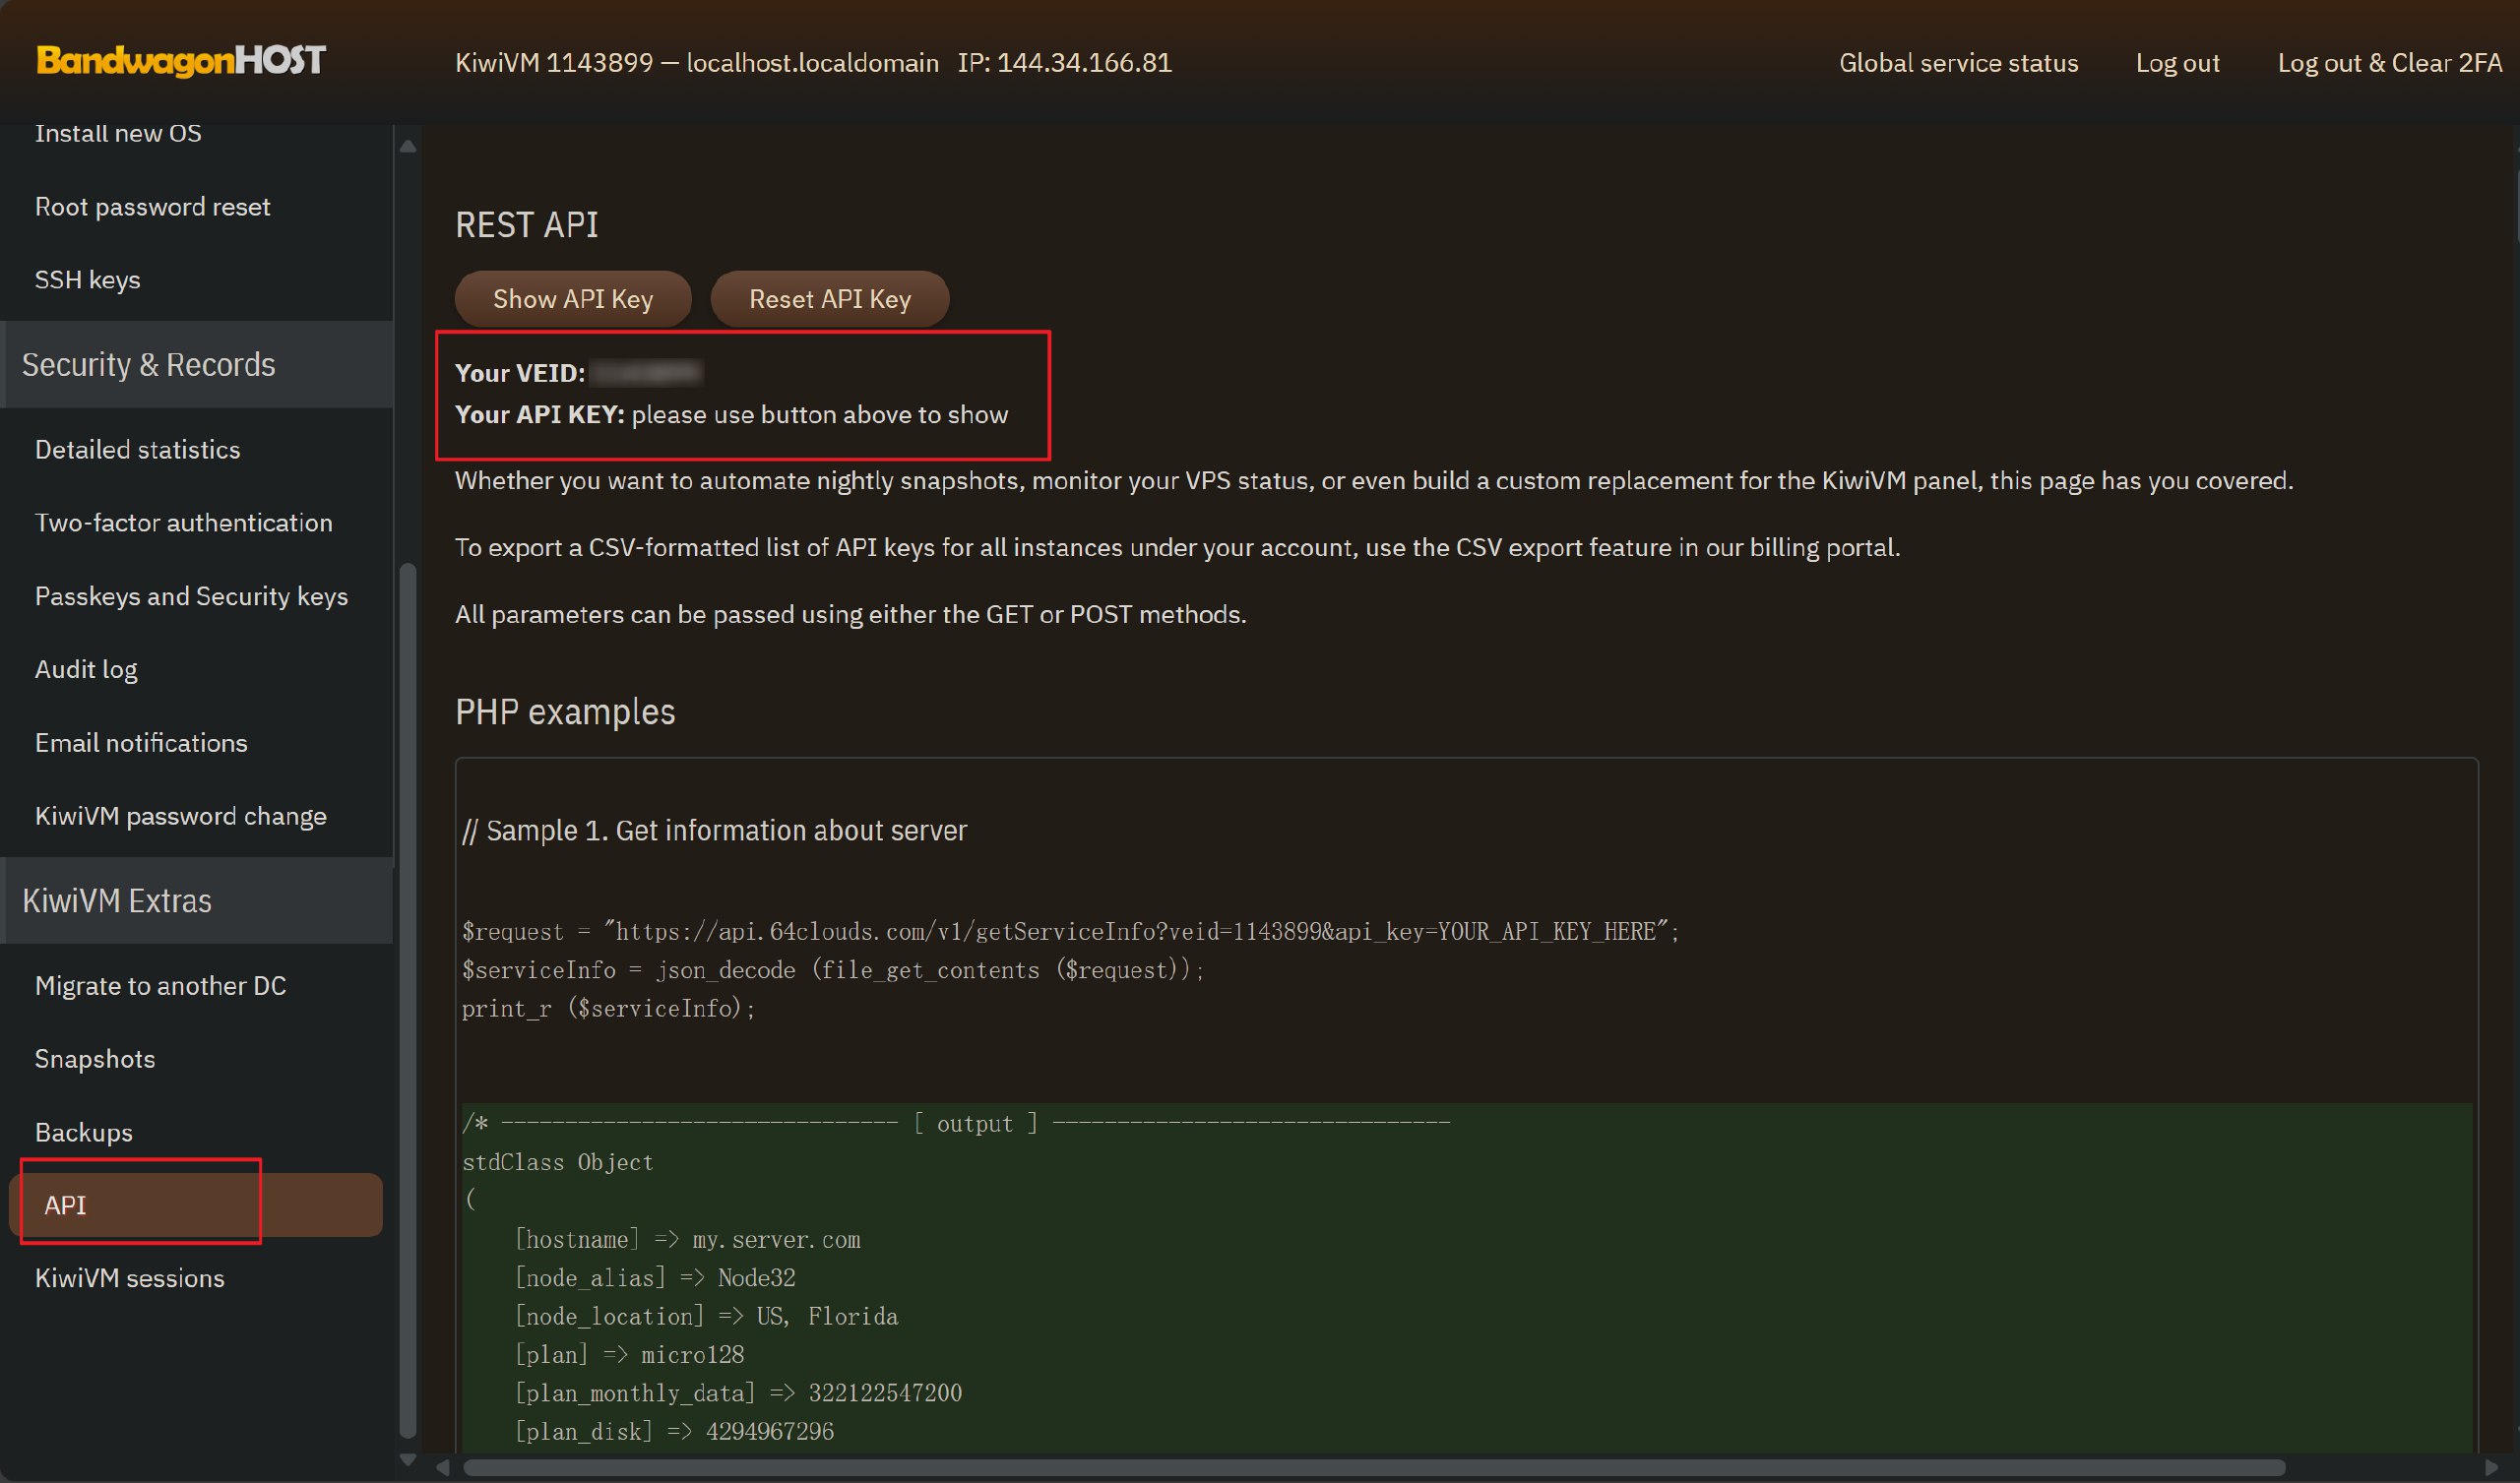
Task: Open KiwiVM sessions page
Action: click(x=130, y=1279)
